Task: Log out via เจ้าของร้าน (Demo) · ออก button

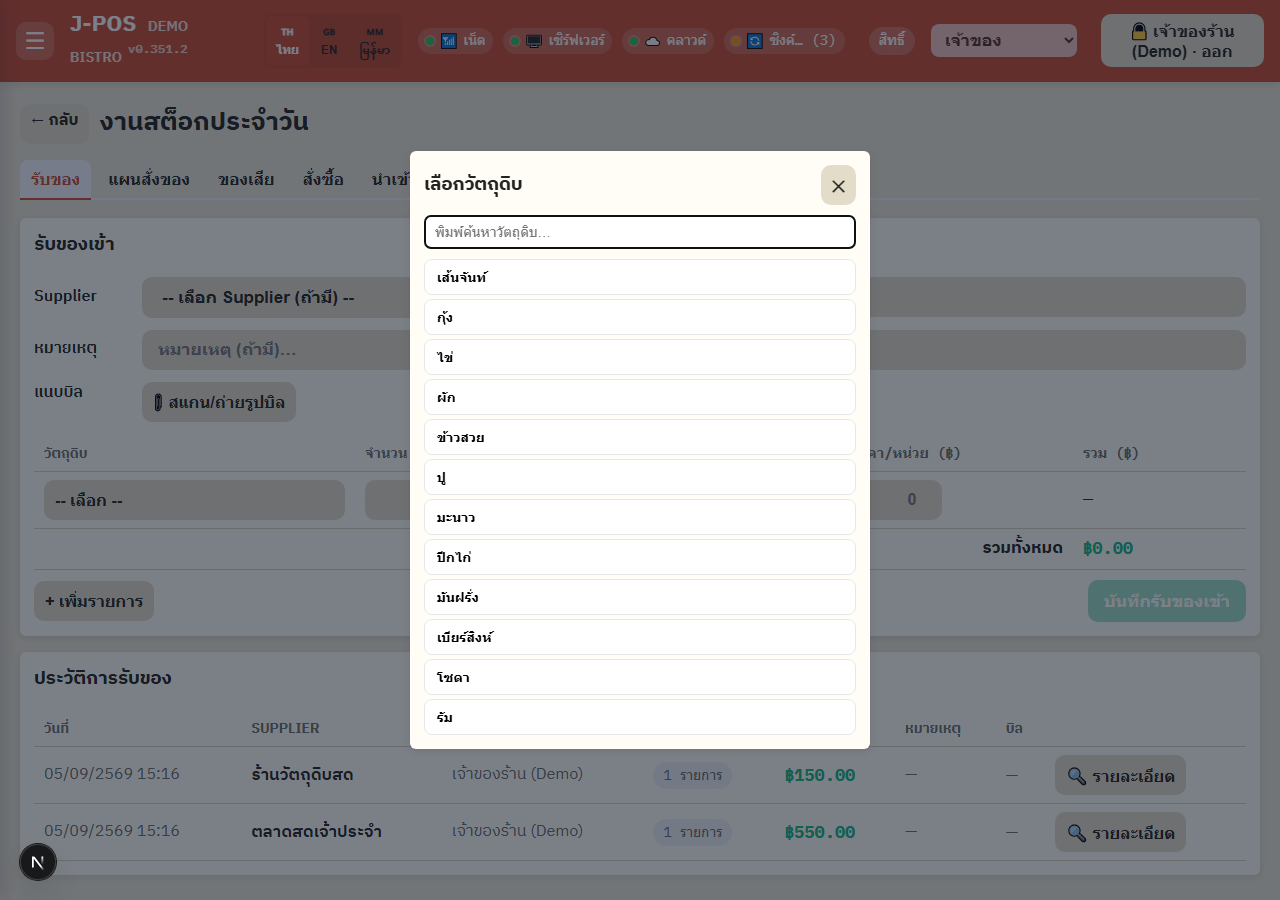Action: 1182,41
